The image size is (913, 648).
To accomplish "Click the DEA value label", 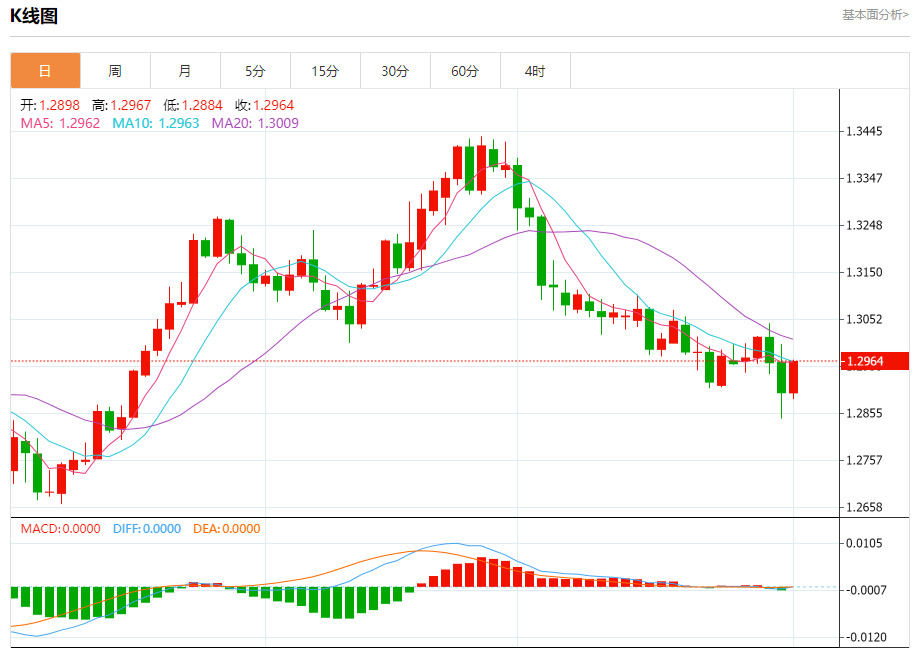I will pos(225,529).
